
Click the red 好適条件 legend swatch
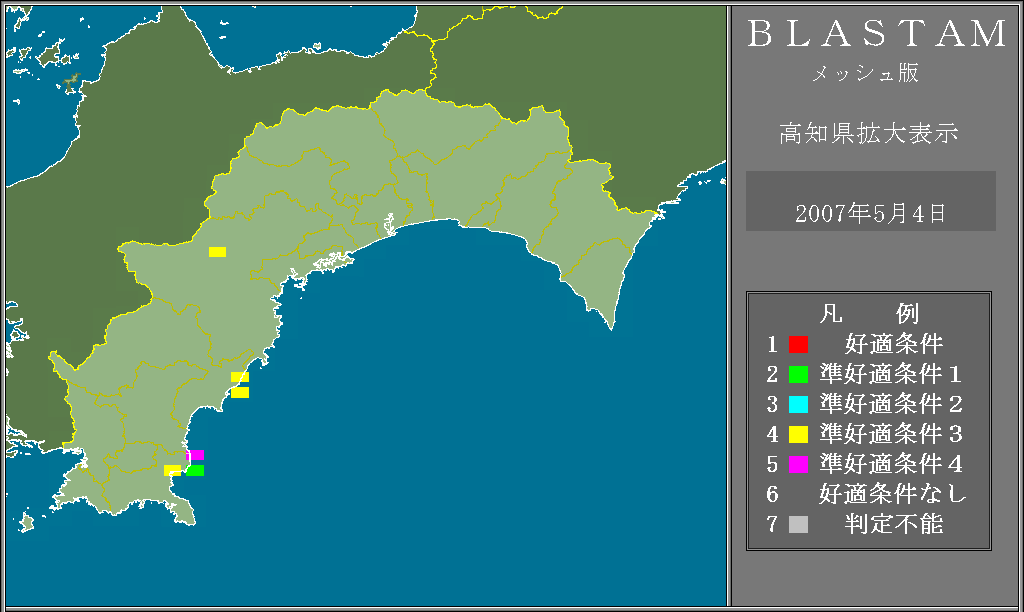pos(798,345)
